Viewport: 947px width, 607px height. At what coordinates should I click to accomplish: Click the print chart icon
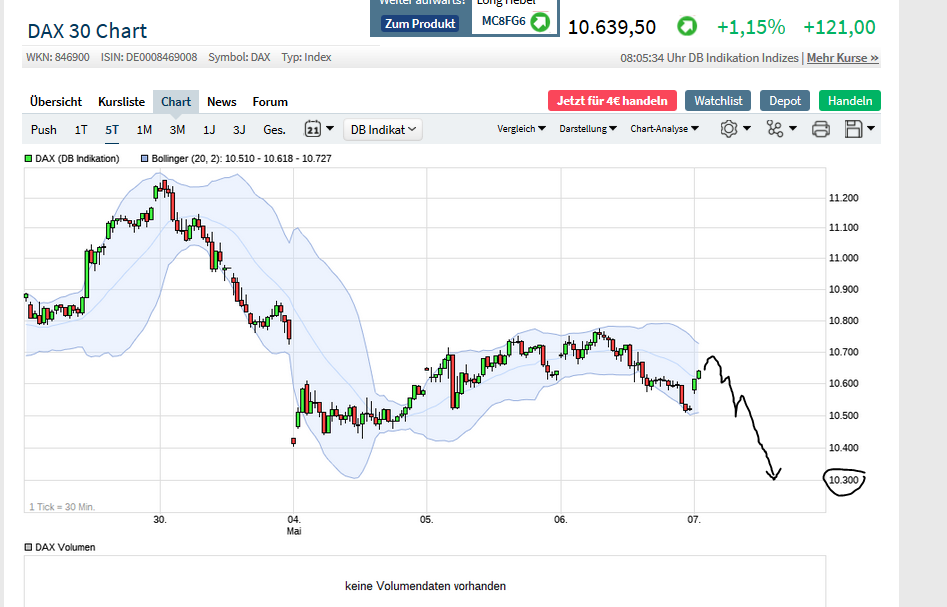pyautogui.click(x=820, y=129)
